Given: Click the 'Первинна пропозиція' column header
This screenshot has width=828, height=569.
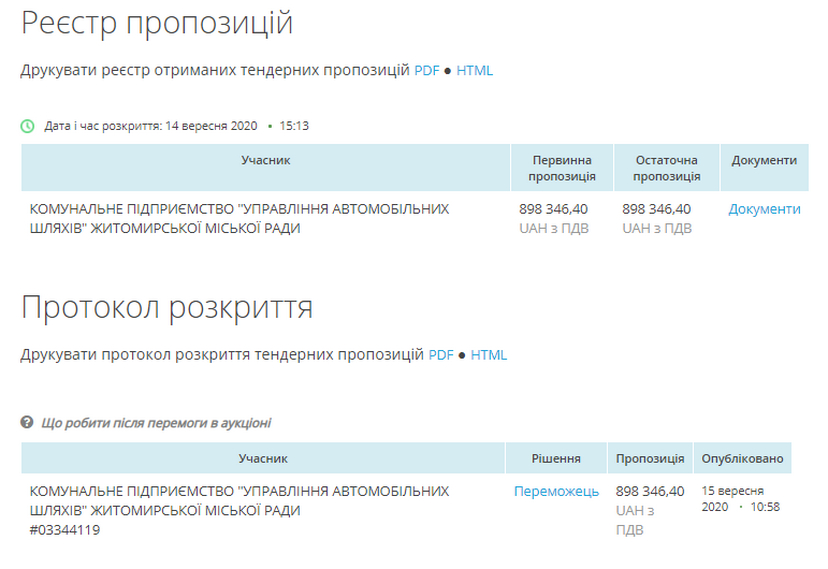Looking at the screenshot, I should (x=562, y=168).
